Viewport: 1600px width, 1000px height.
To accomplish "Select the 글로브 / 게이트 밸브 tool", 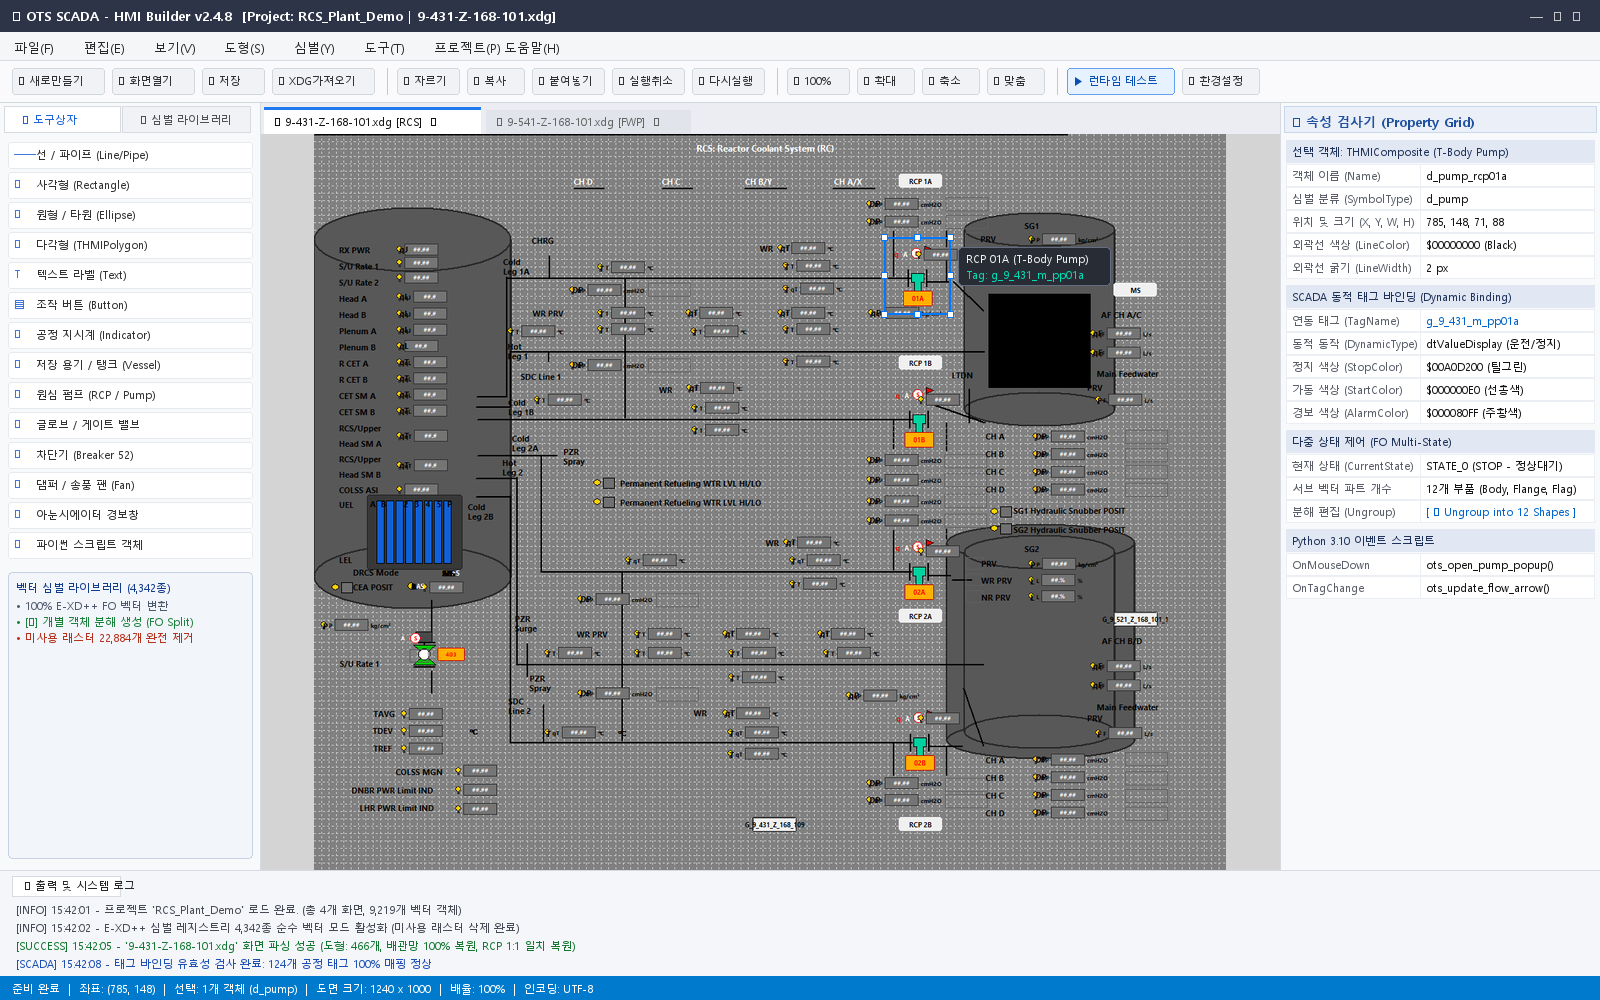I will (130, 425).
